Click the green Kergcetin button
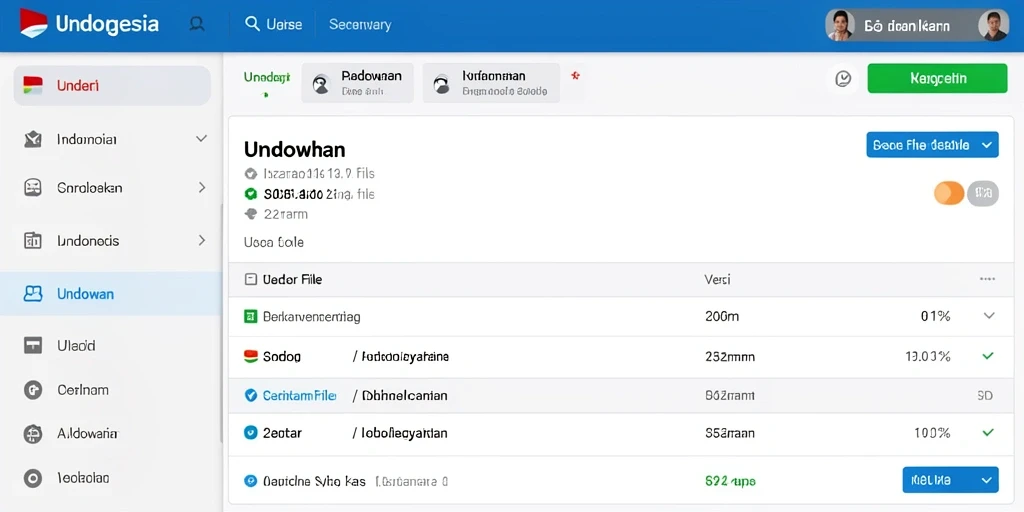The width and height of the screenshot is (1024, 512). pyautogui.click(x=937, y=78)
